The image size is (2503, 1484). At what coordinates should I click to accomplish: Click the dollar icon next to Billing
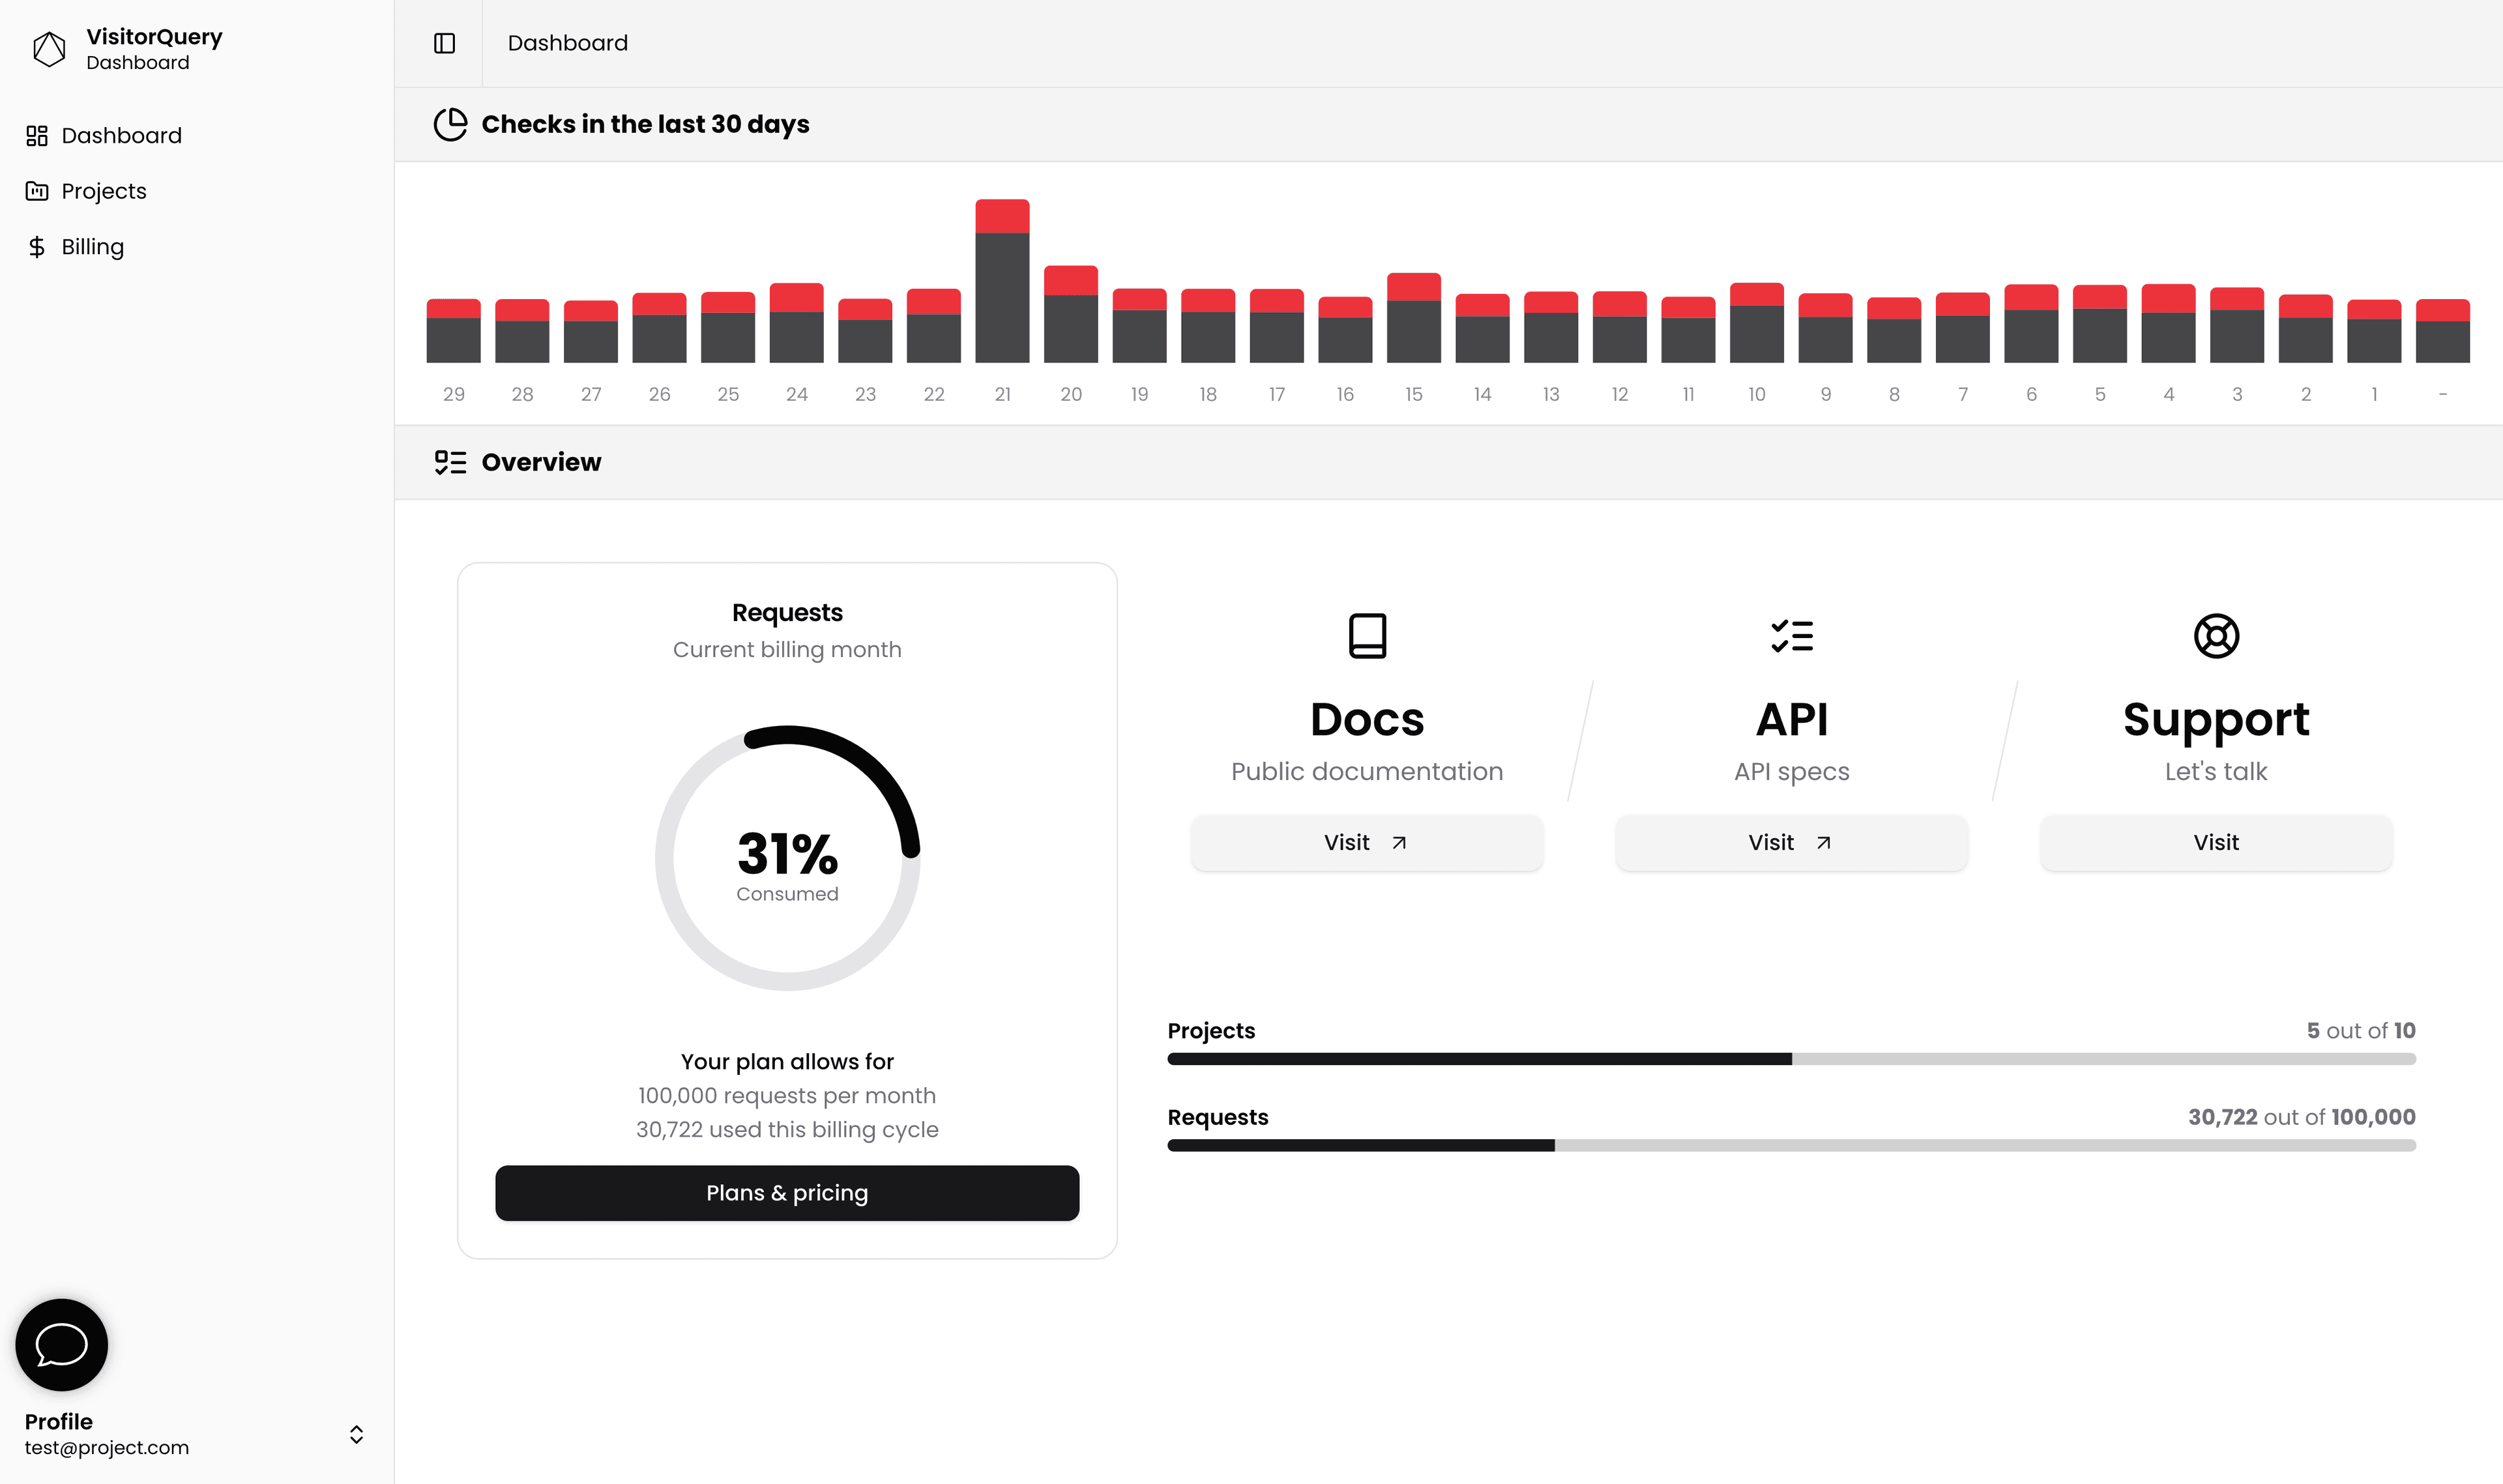37,245
